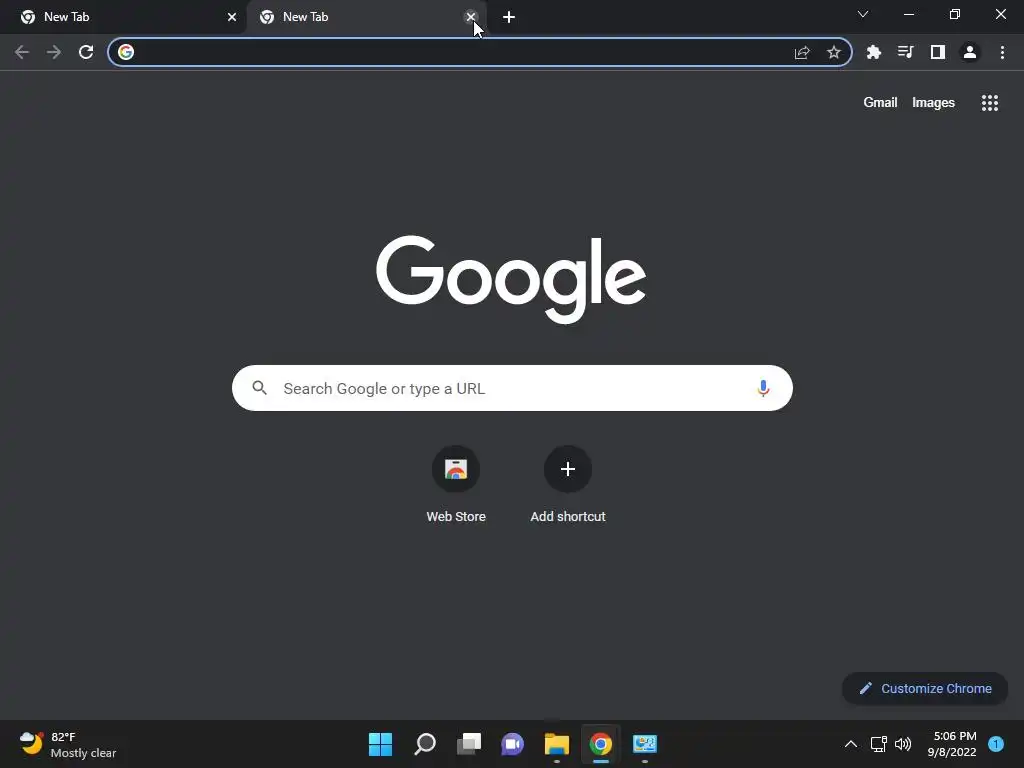This screenshot has height=768, width=1024.
Task: Share this page icon in address bar
Action: tap(802, 52)
